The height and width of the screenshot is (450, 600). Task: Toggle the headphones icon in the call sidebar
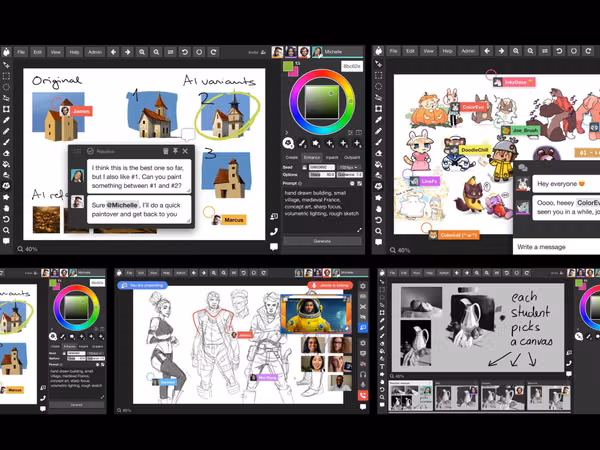pyautogui.click(x=363, y=374)
